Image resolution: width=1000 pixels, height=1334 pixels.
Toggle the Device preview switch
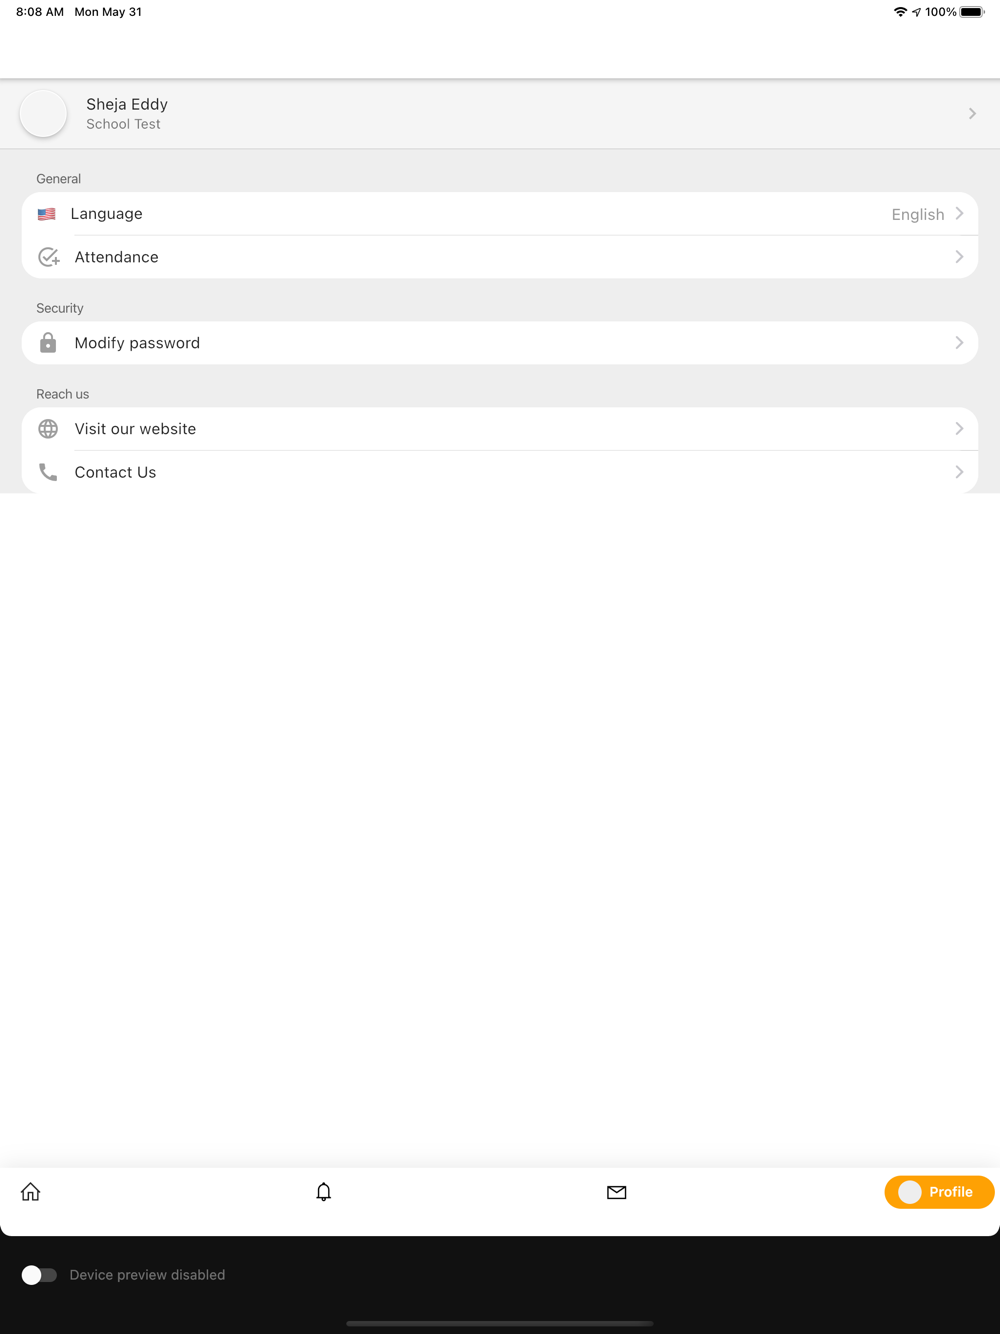point(39,1275)
